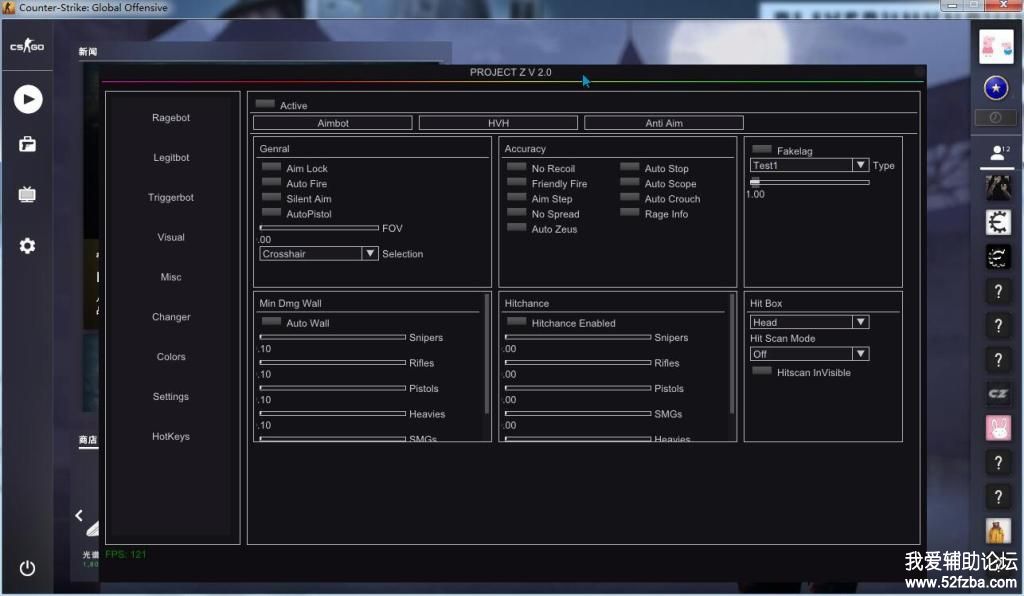This screenshot has height=596, width=1024.
Task: Enable the Hitscan InVisible checkbox
Action: [x=761, y=371]
